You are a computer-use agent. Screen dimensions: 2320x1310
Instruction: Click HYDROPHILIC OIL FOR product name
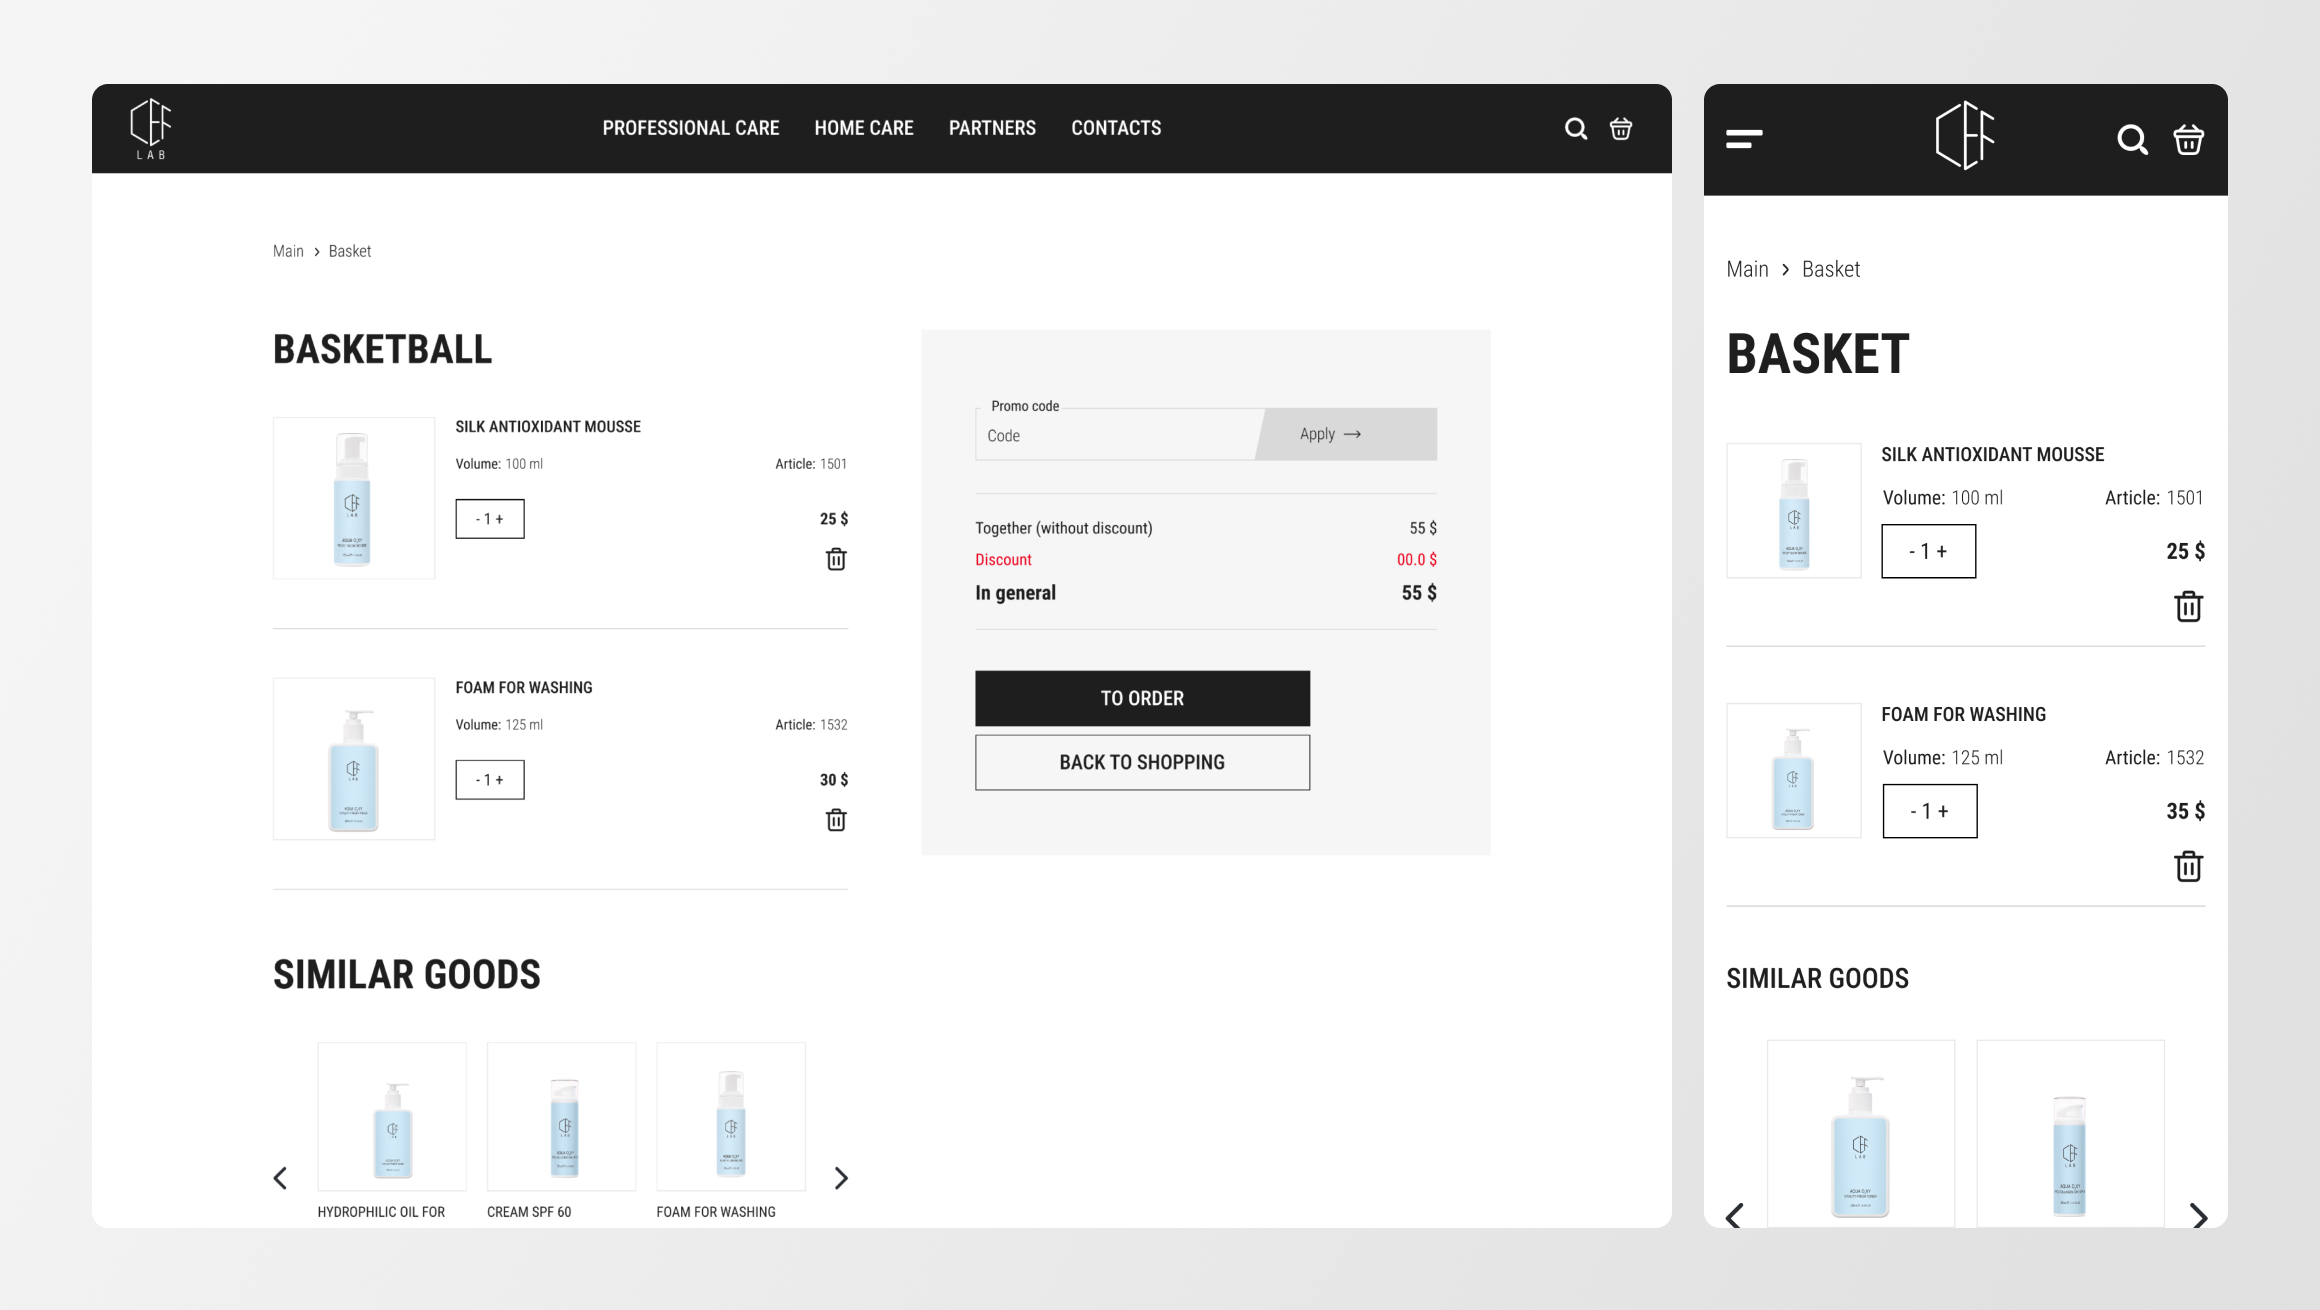[381, 1212]
